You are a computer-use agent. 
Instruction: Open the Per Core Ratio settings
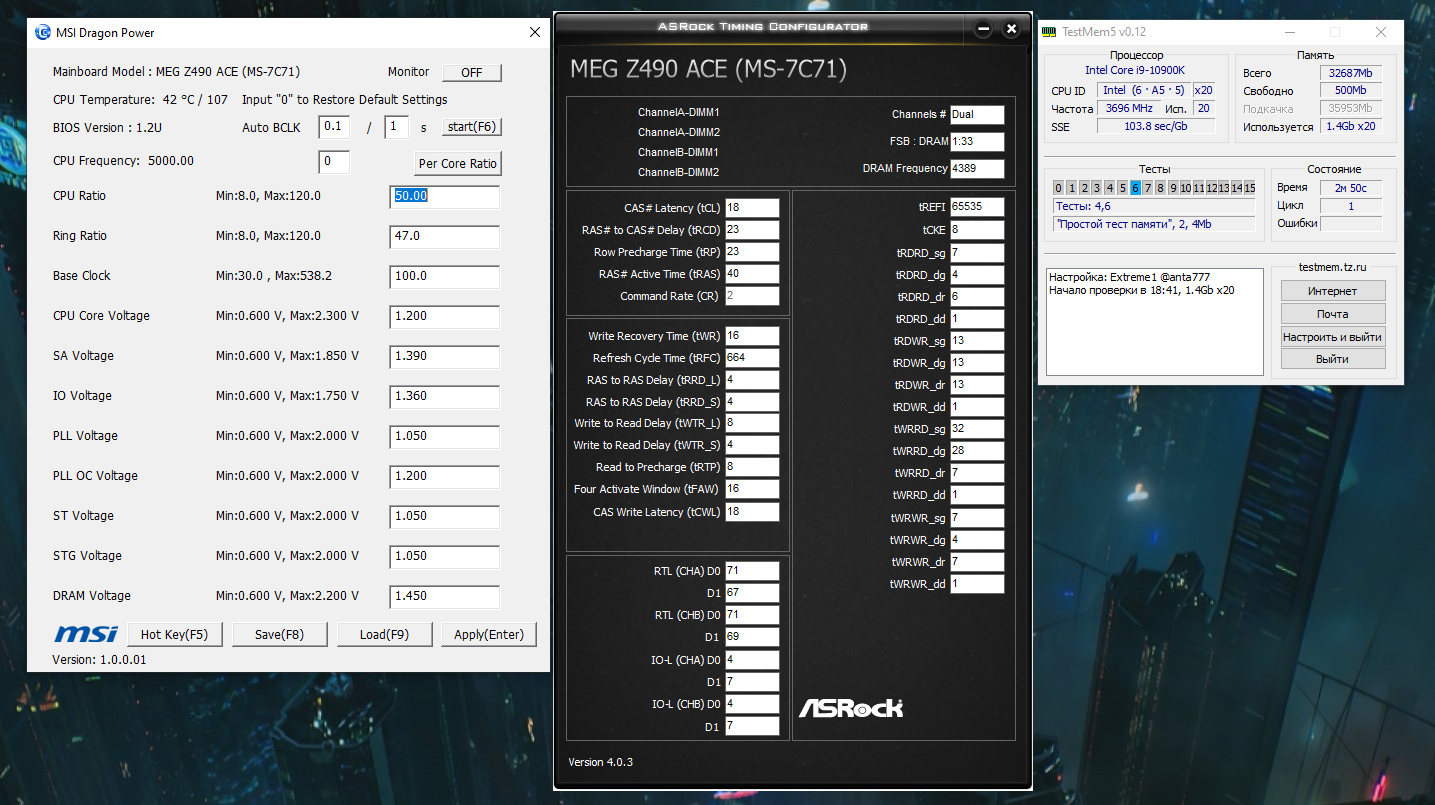[x=458, y=163]
